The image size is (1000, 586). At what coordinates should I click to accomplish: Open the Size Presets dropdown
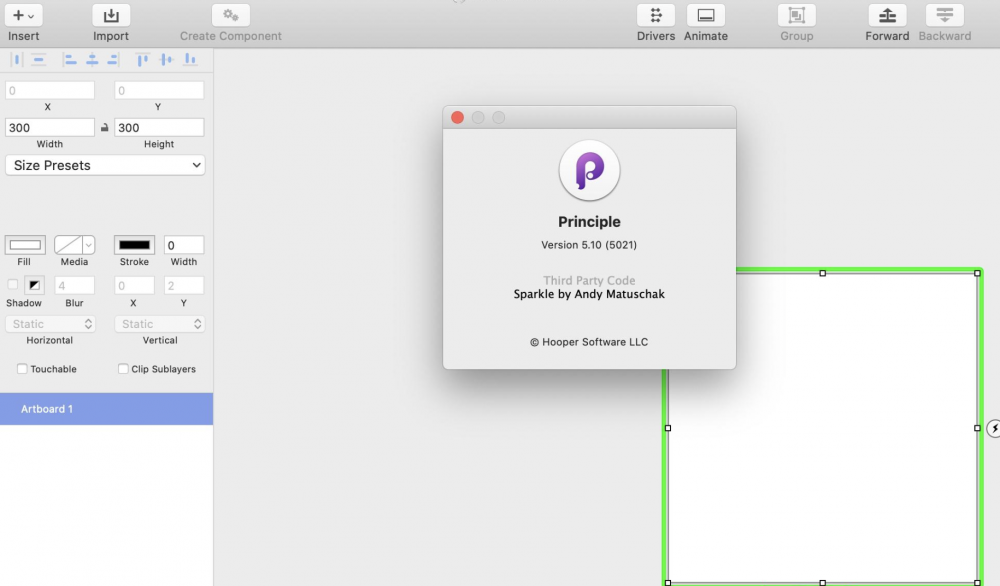(x=105, y=165)
